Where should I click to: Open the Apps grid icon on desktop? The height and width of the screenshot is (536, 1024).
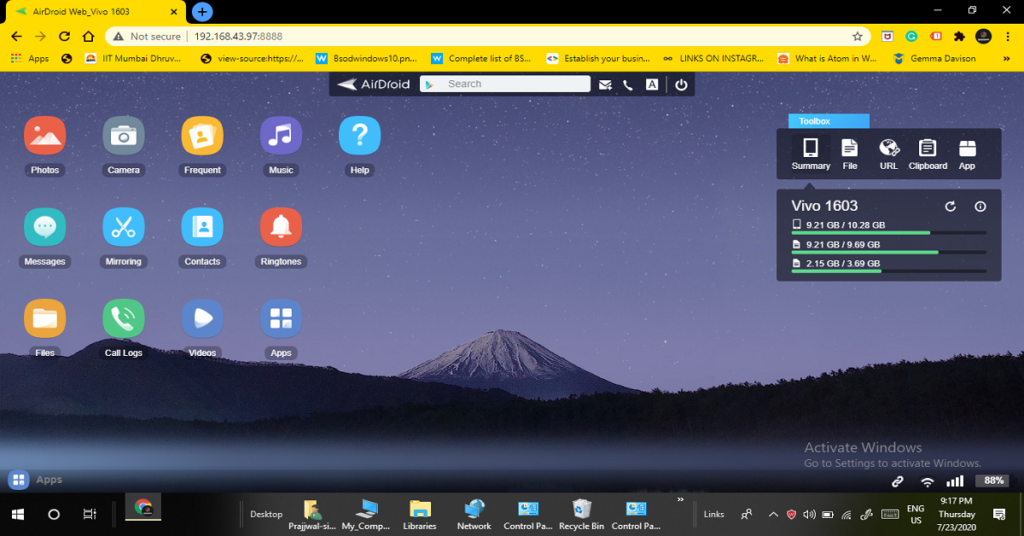point(281,319)
